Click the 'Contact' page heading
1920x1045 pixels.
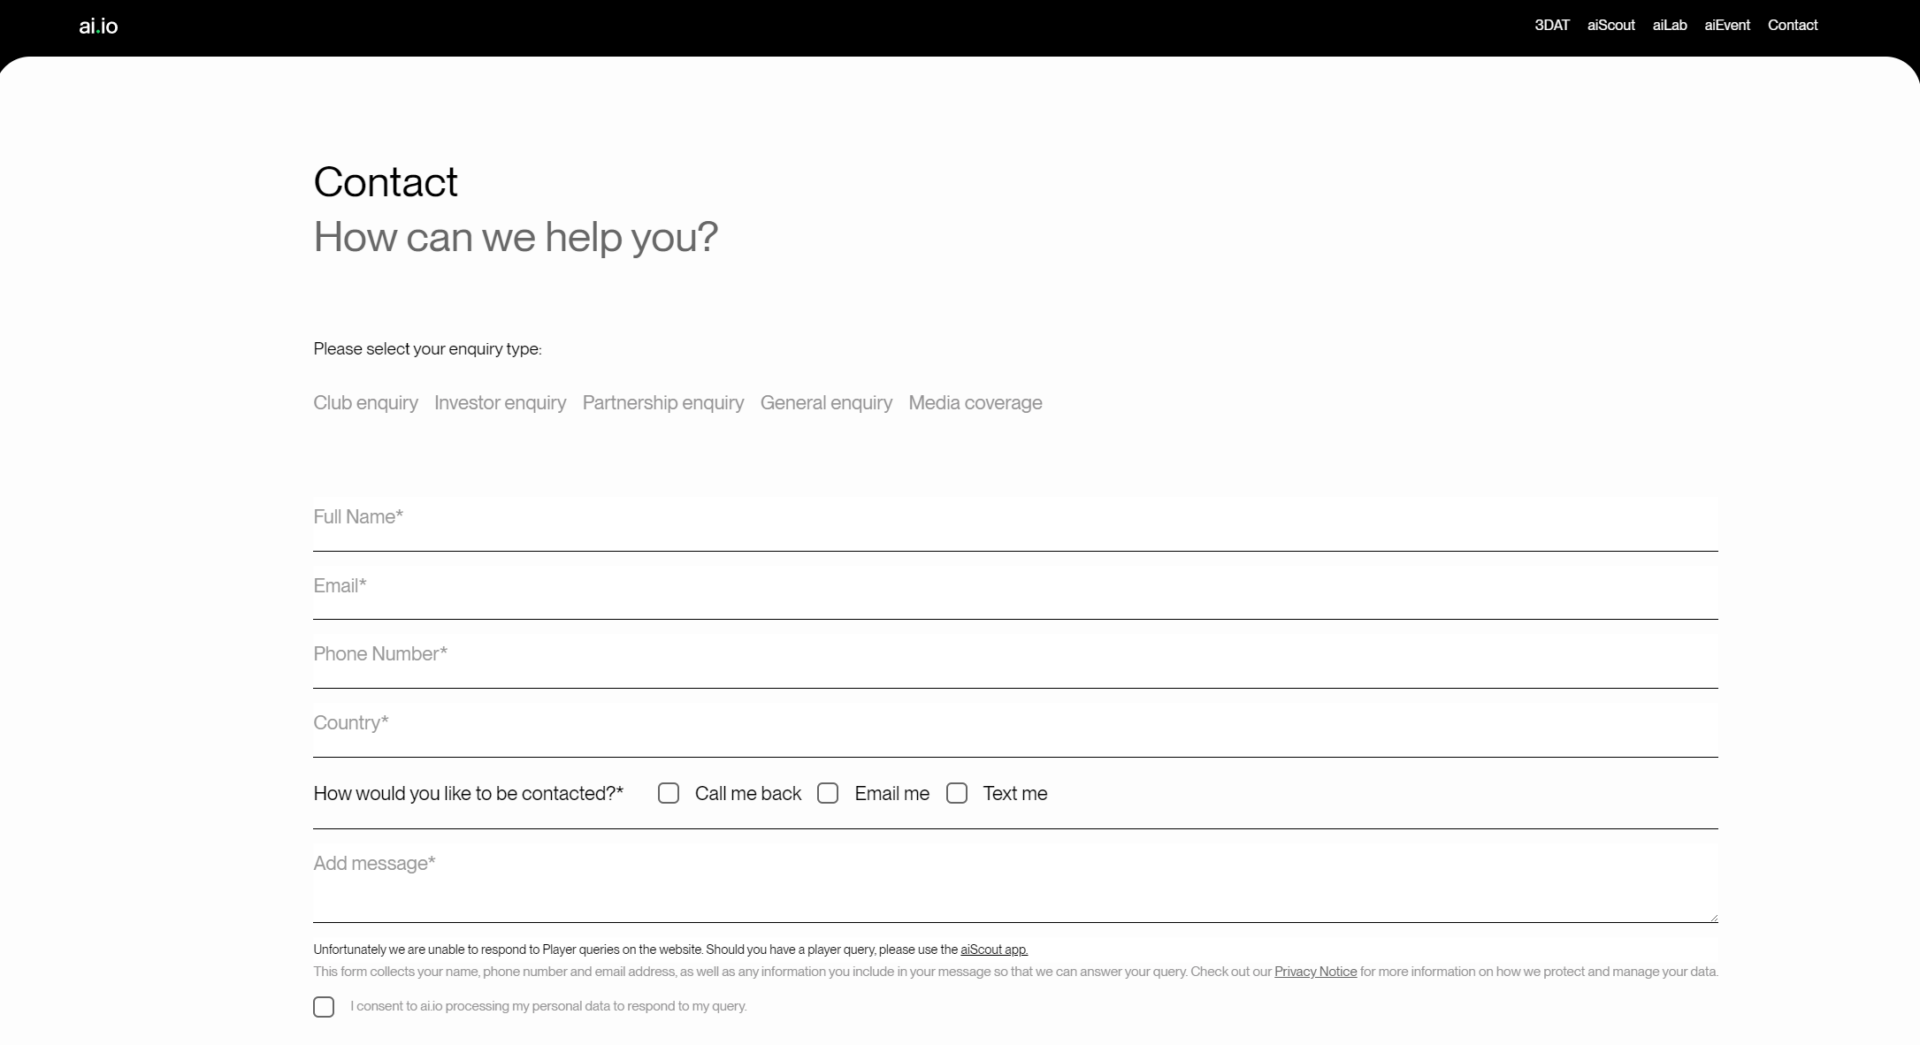tap(385, 183)
